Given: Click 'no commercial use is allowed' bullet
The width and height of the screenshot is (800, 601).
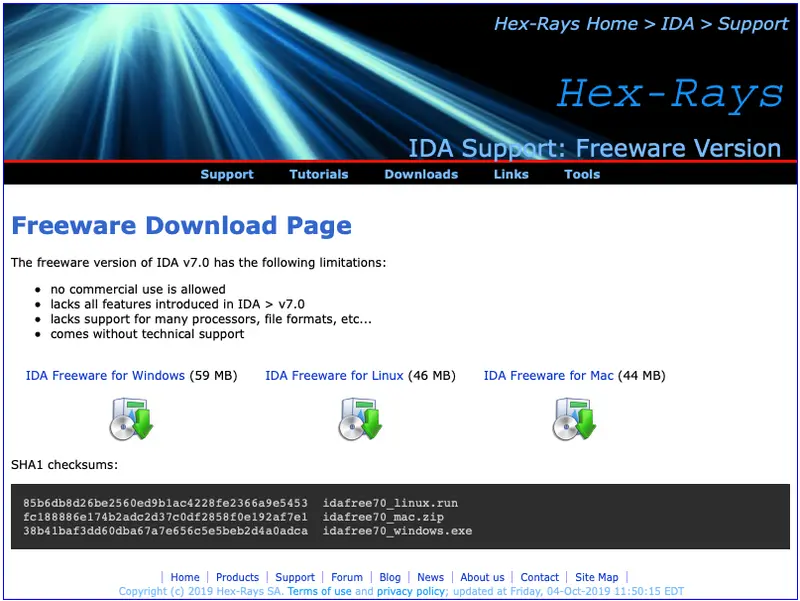Looking at the screenshot, I should click(138, 289).
